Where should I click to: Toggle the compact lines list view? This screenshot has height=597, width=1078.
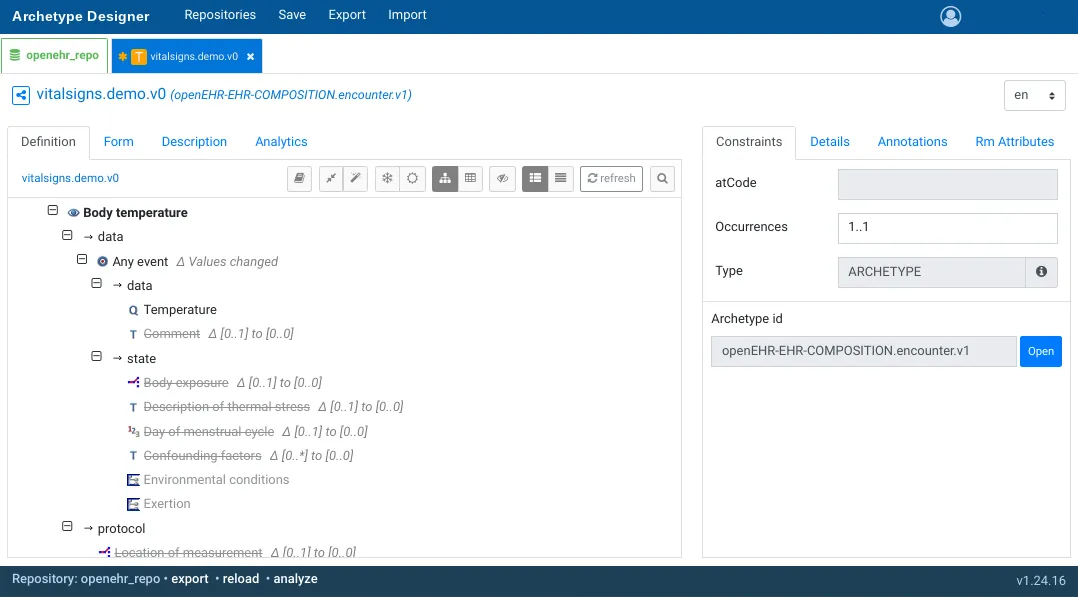[561, 178]
